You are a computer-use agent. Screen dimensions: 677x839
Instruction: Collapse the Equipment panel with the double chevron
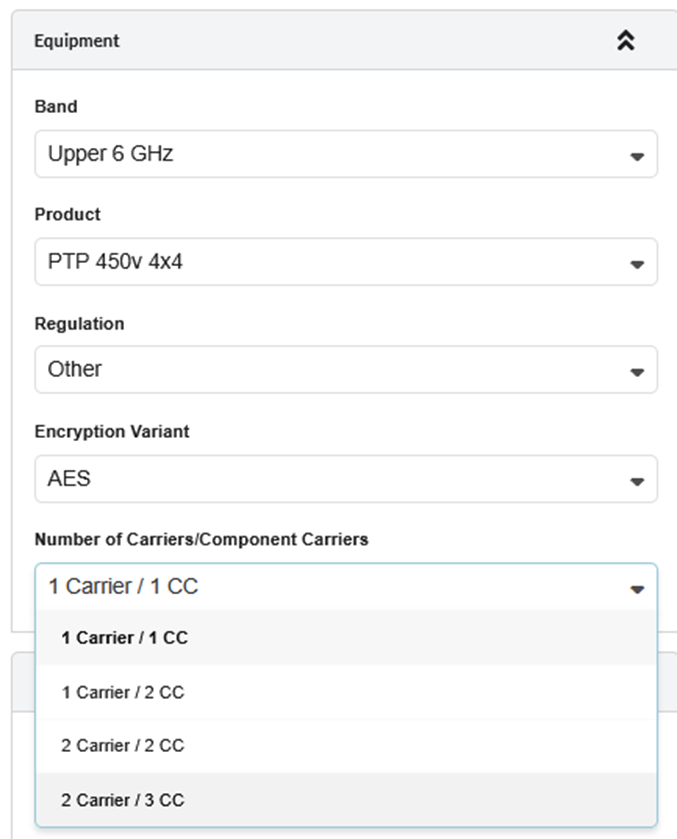tap(626, 41)
